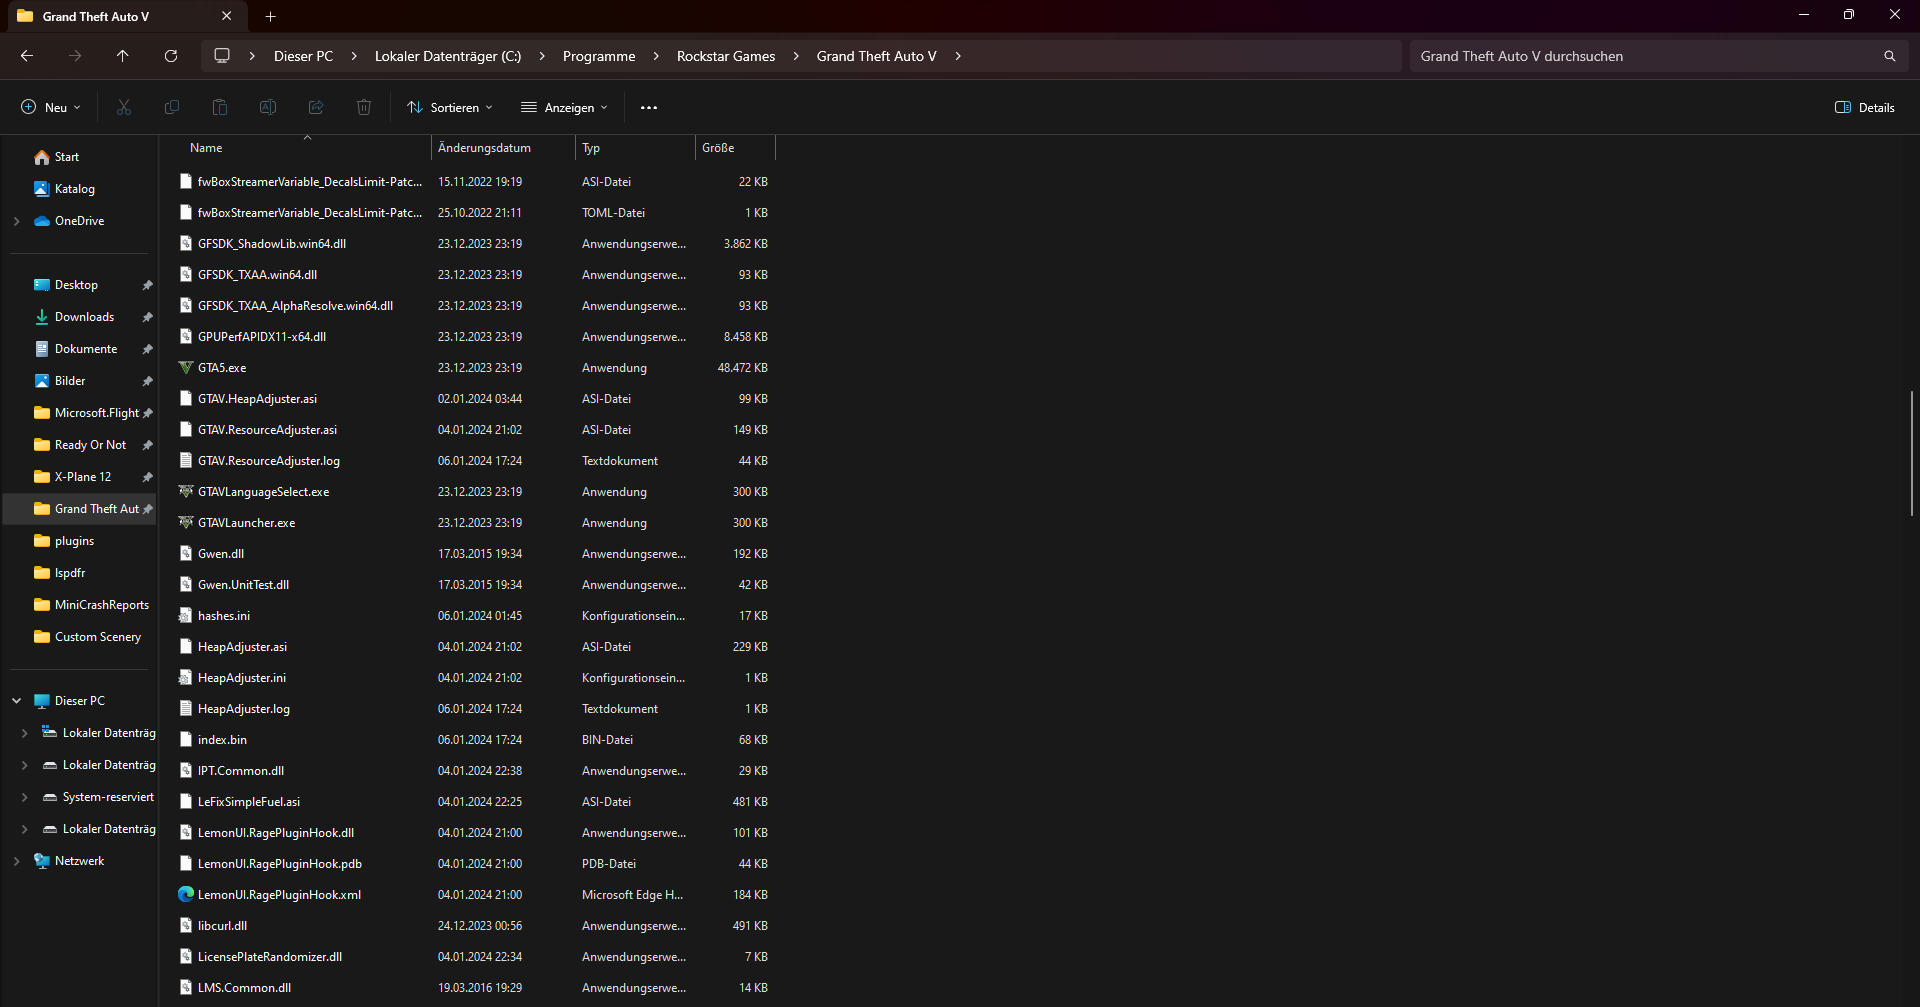Go back to previous folder
This screenshot has width=1920, height=1007.
click(x=27, y=56)
